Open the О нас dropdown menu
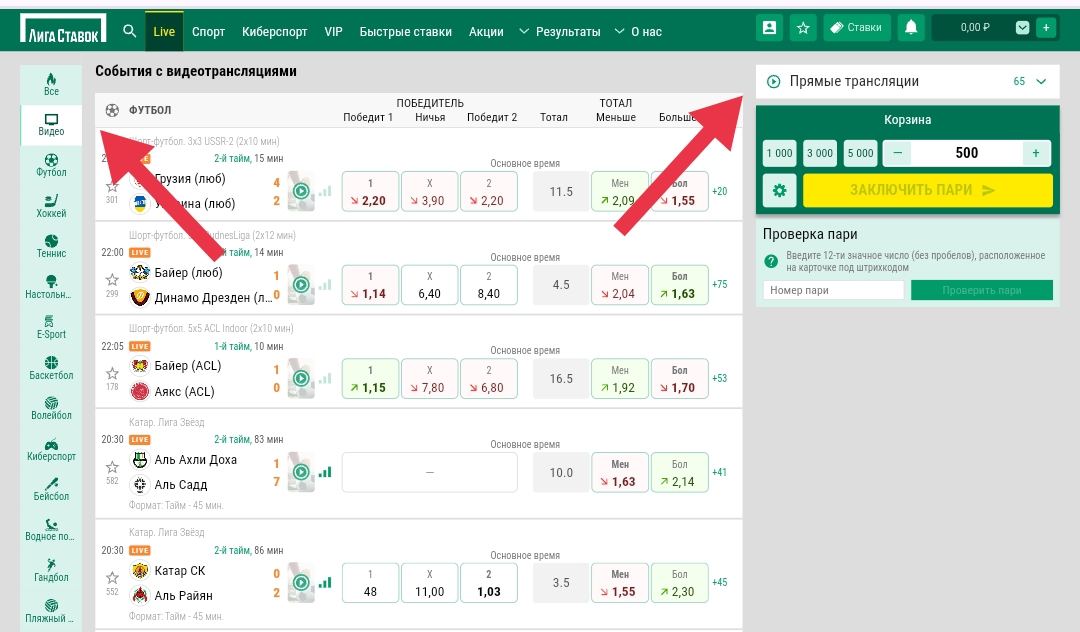This screenshot has height=632, width=1080. tap(638, 32)
